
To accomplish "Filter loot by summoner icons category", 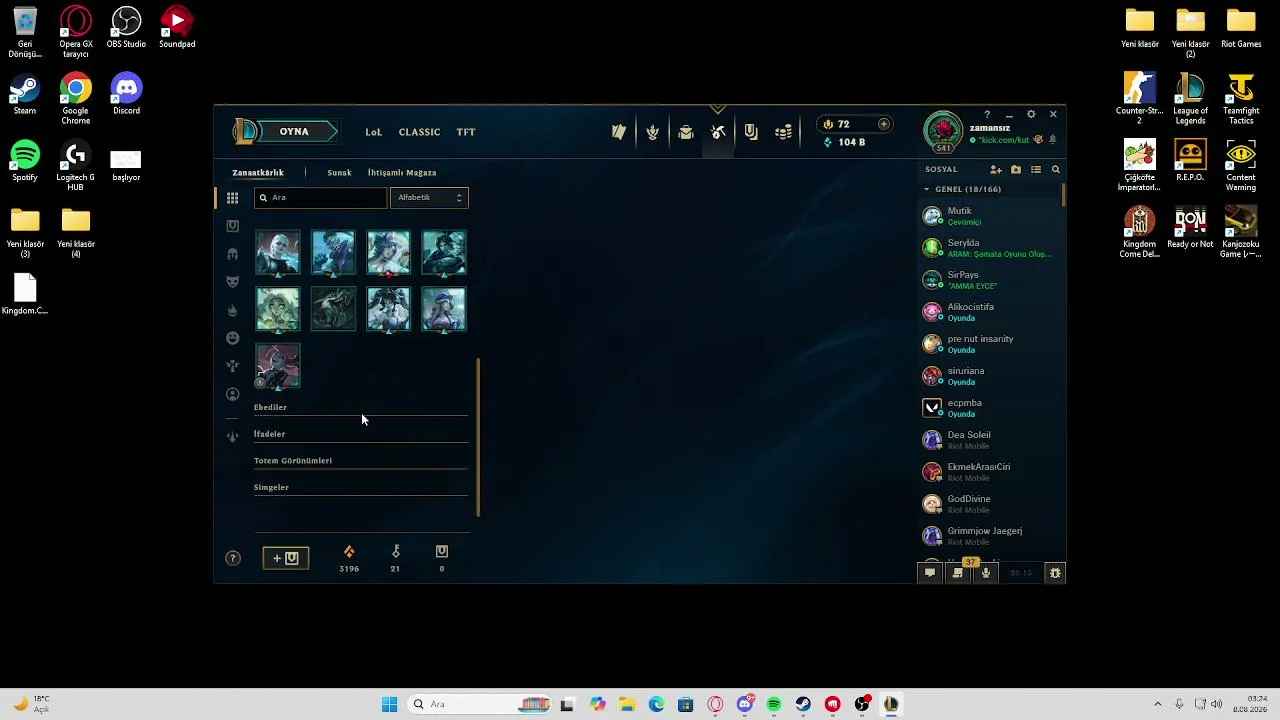I will tap(232, 394).
